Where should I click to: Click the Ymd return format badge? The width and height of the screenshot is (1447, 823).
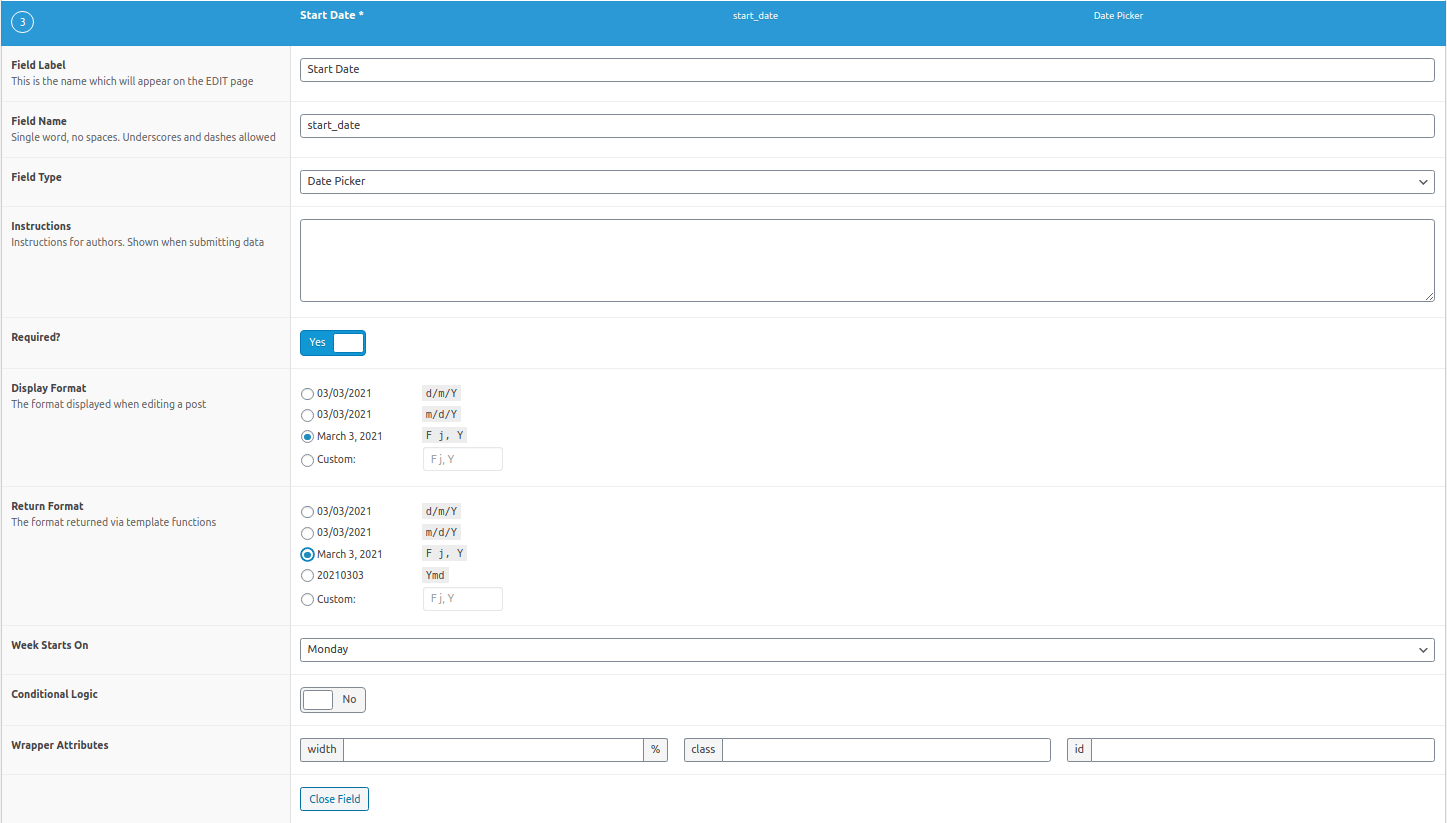click(435, 574)
